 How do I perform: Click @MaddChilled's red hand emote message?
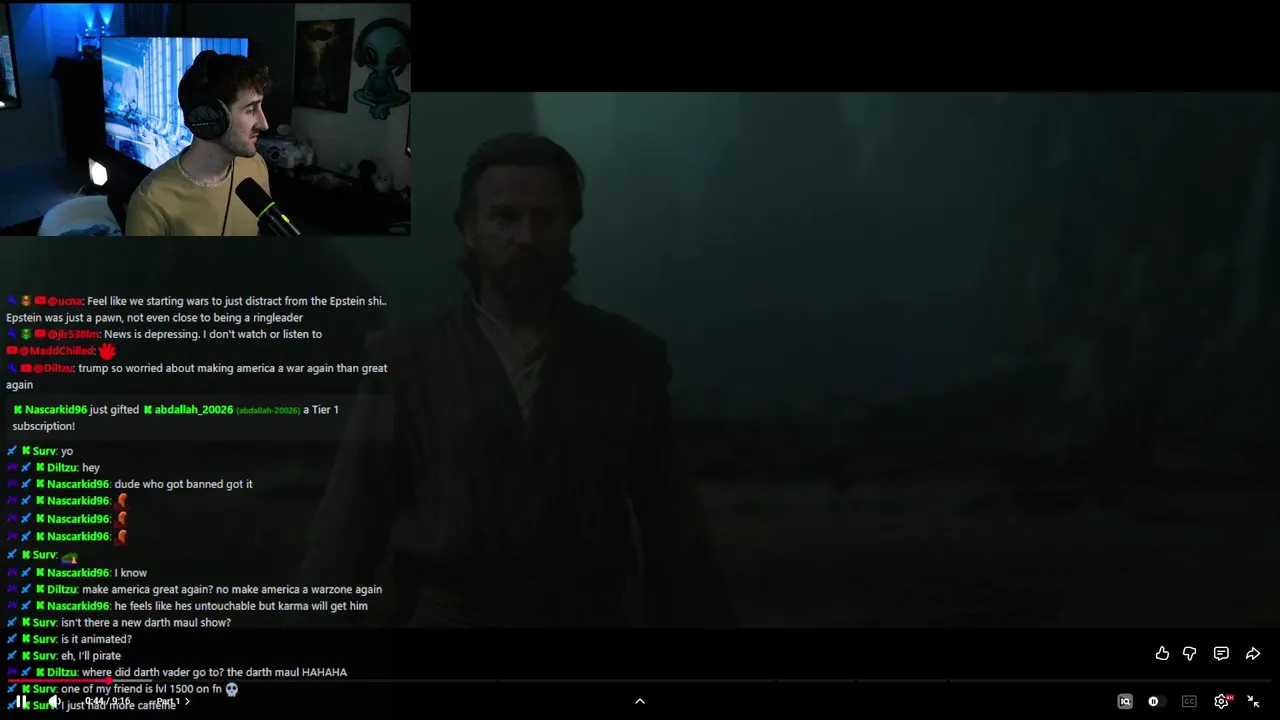[62, 351]
